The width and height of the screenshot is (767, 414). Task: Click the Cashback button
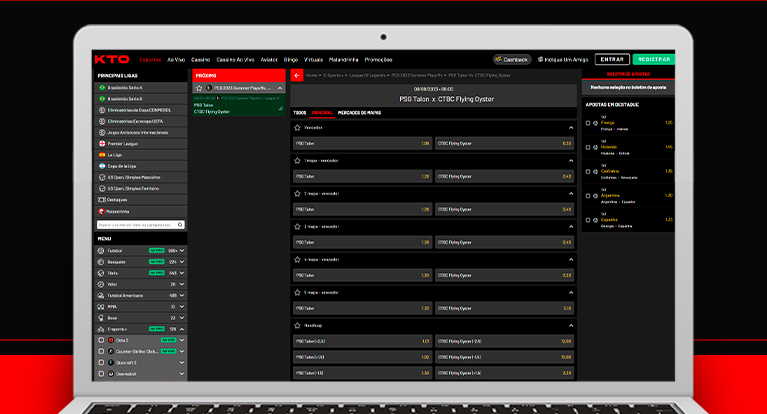512,59
